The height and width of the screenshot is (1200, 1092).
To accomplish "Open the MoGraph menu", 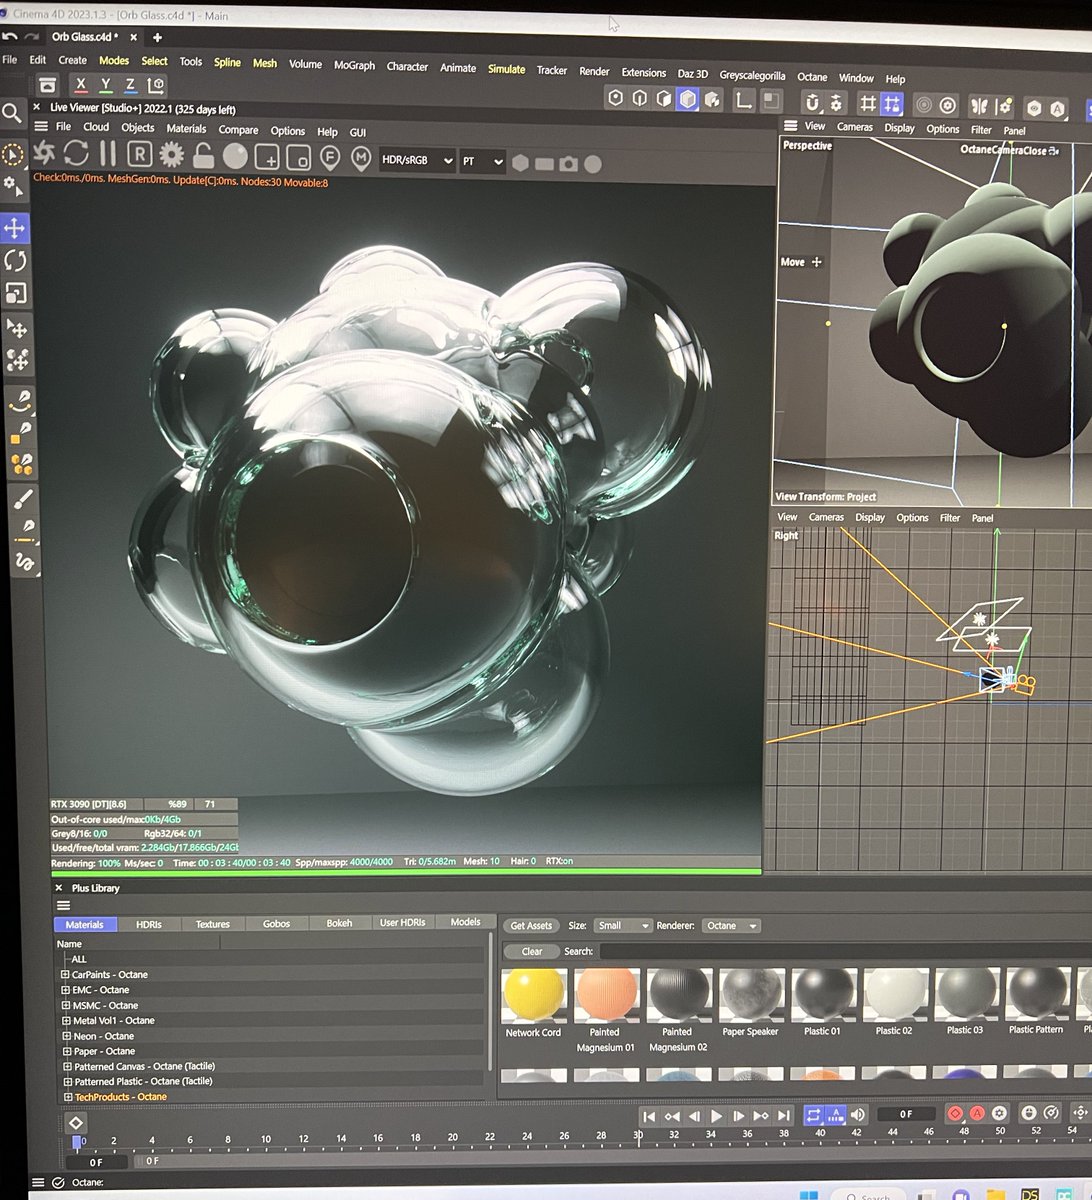I will click(x=354, y=65).
